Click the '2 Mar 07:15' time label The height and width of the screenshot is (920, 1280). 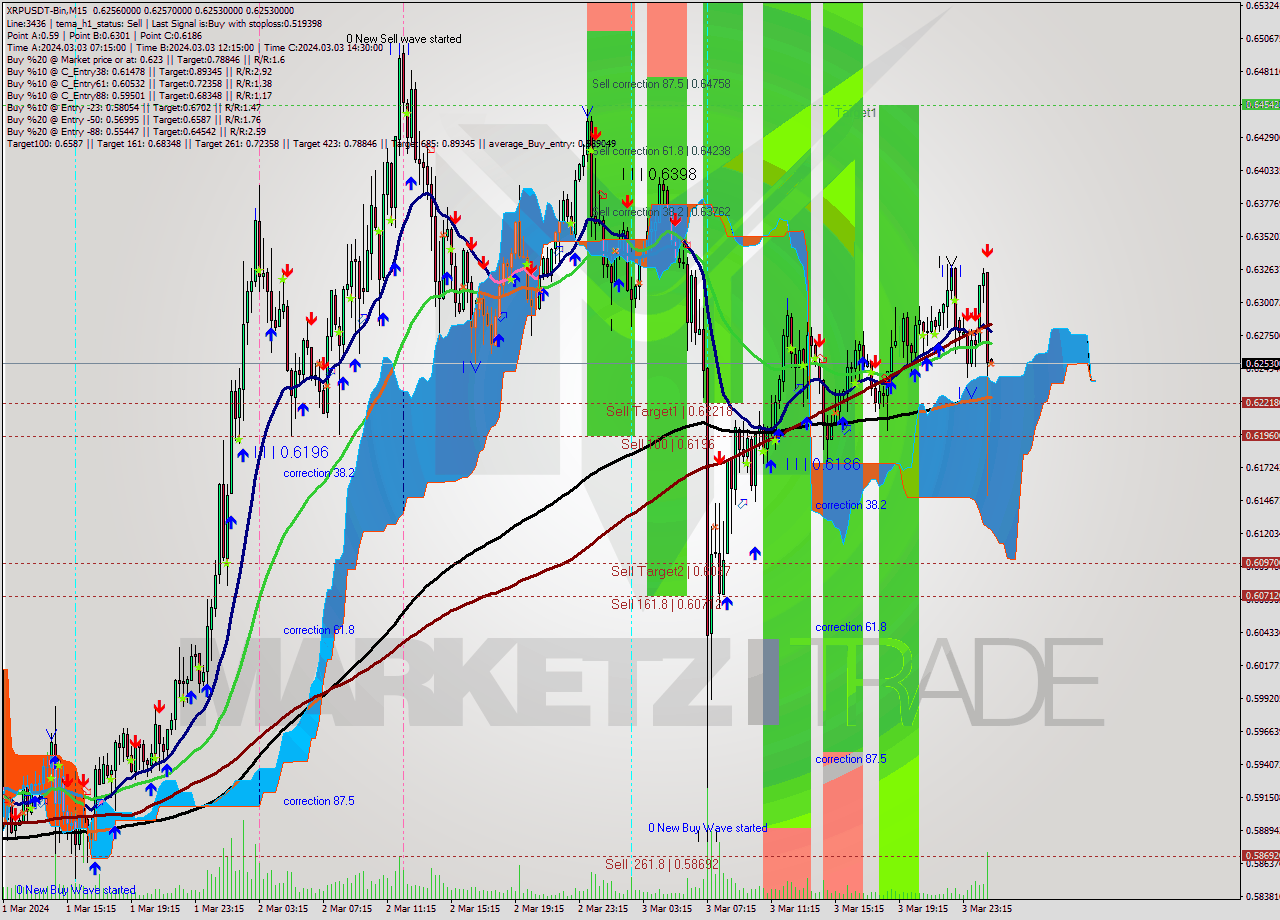tap(346, 909)
